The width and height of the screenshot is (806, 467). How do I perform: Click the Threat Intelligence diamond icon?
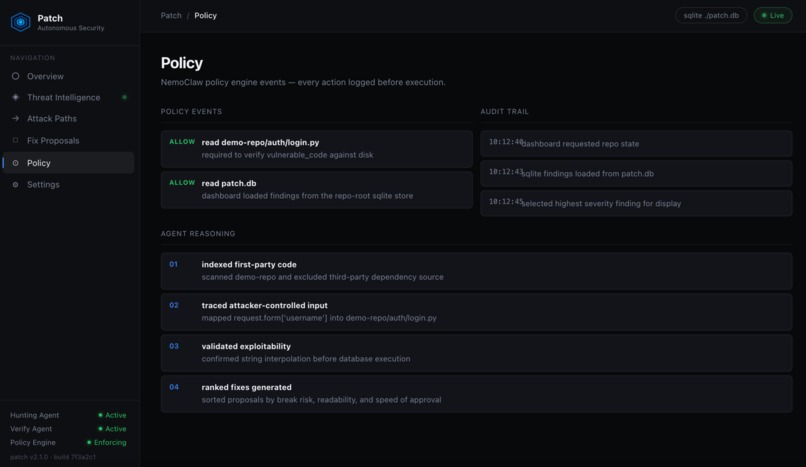[x=15, y=97]
